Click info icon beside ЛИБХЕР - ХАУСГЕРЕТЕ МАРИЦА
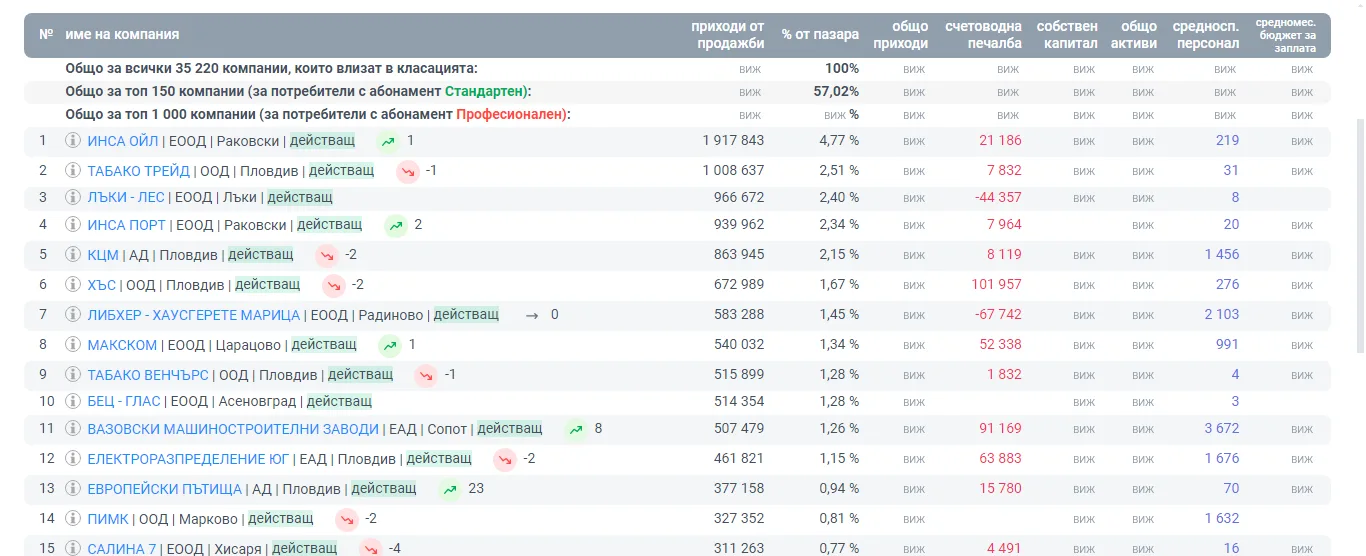The height and width of the screenshot is (556, 1366). pos(72,315)
